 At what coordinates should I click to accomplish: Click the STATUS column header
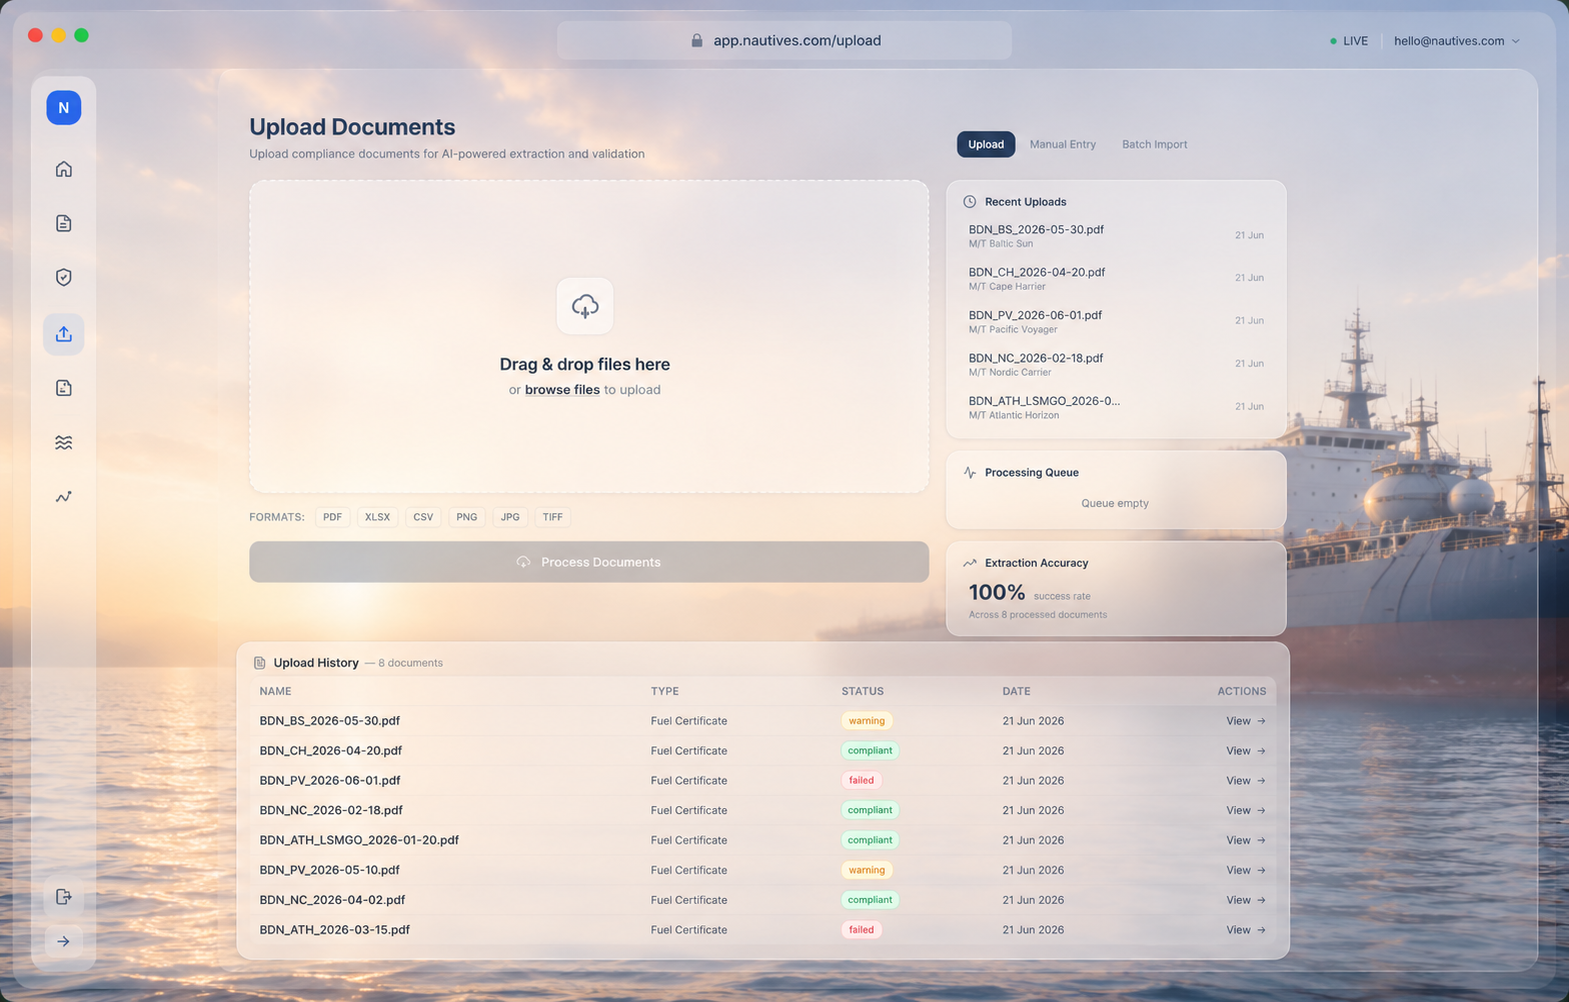tap(862, 691)
